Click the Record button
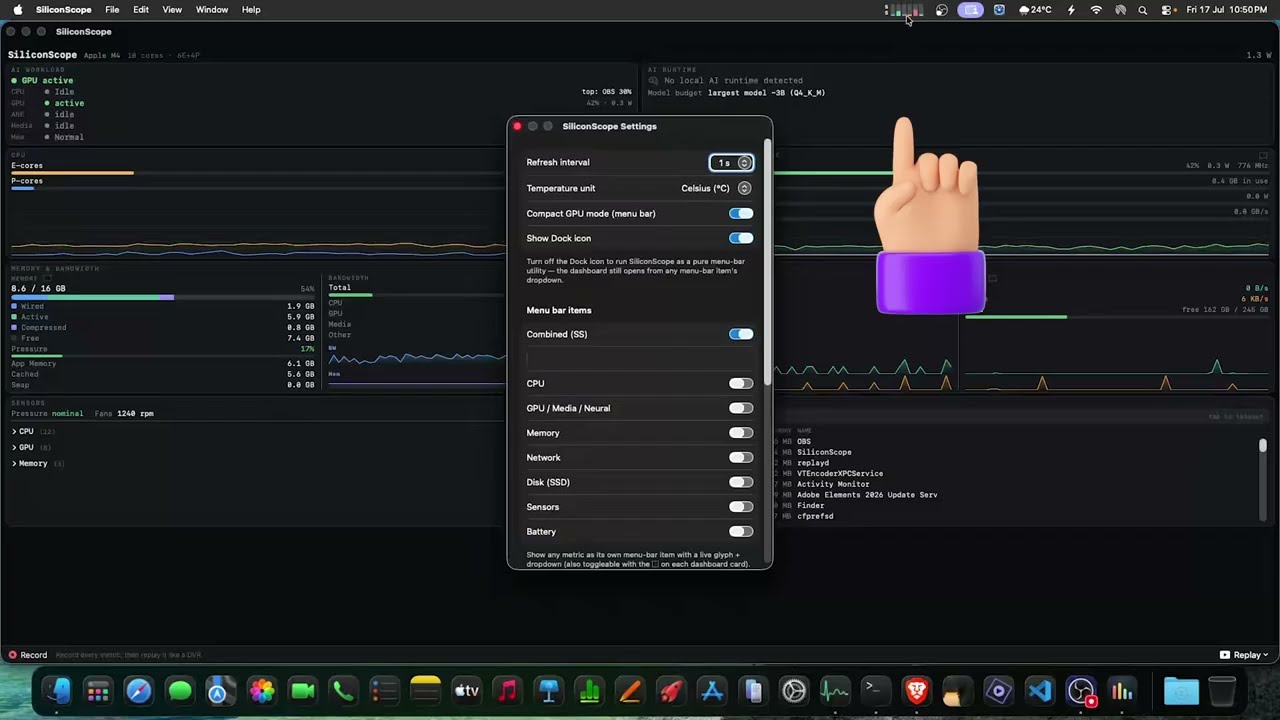The image size is (1280, 720). (28, 655)
